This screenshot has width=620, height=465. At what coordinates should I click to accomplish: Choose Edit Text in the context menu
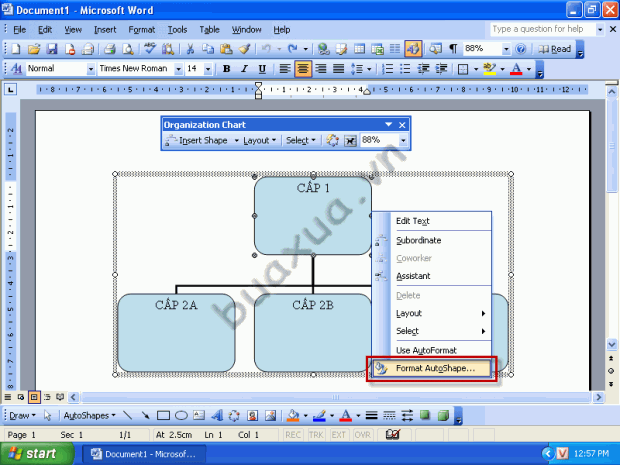point(432,221)
